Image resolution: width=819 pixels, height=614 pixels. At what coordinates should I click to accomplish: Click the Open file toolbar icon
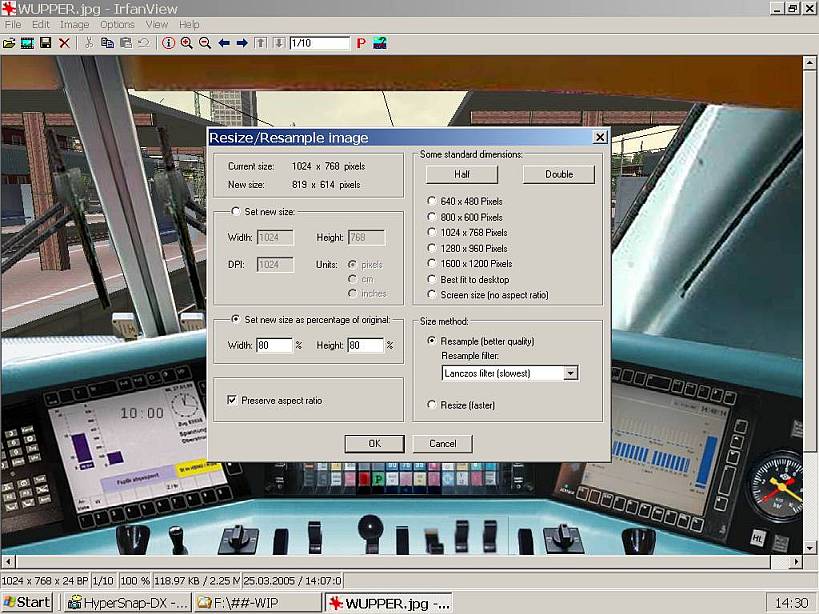point(9,43)
